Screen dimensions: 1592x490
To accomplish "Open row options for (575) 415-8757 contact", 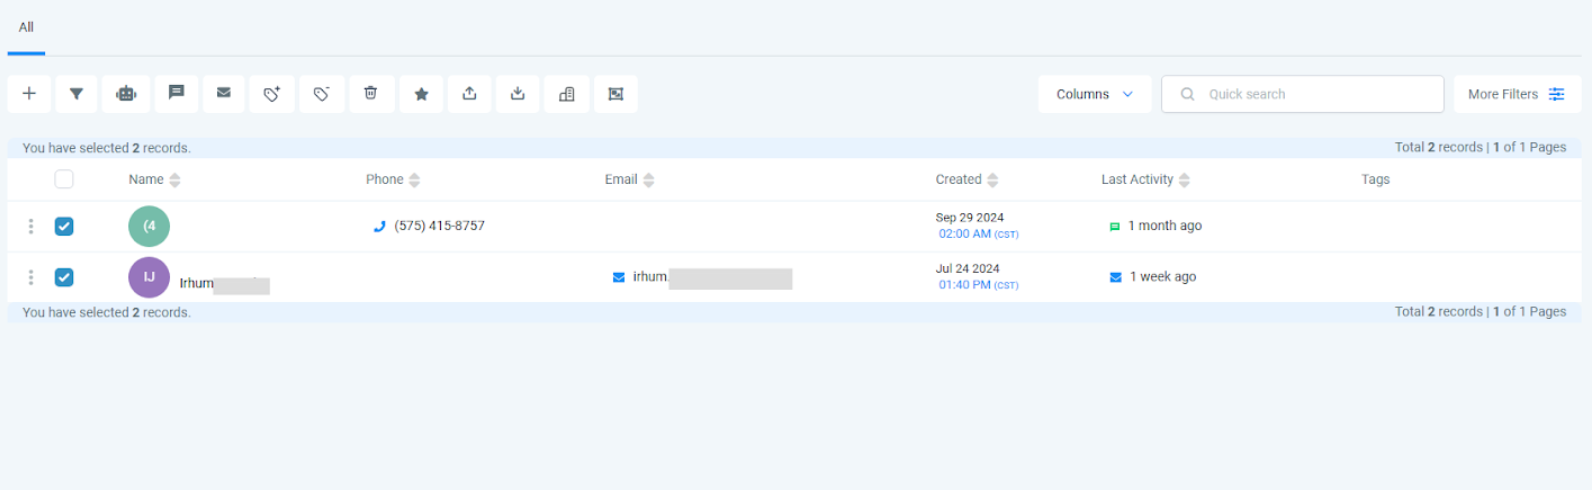I will point(31,226).
